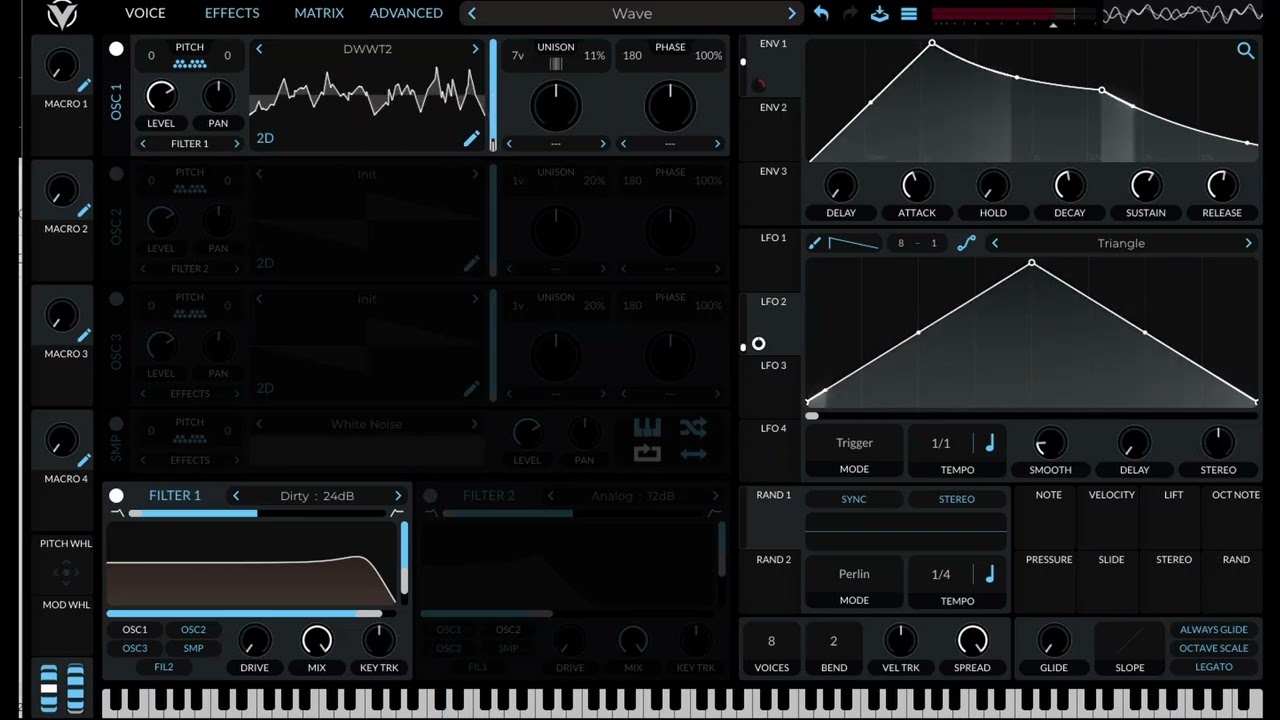Turn off Filter 1 power toggle

(116, 495)
